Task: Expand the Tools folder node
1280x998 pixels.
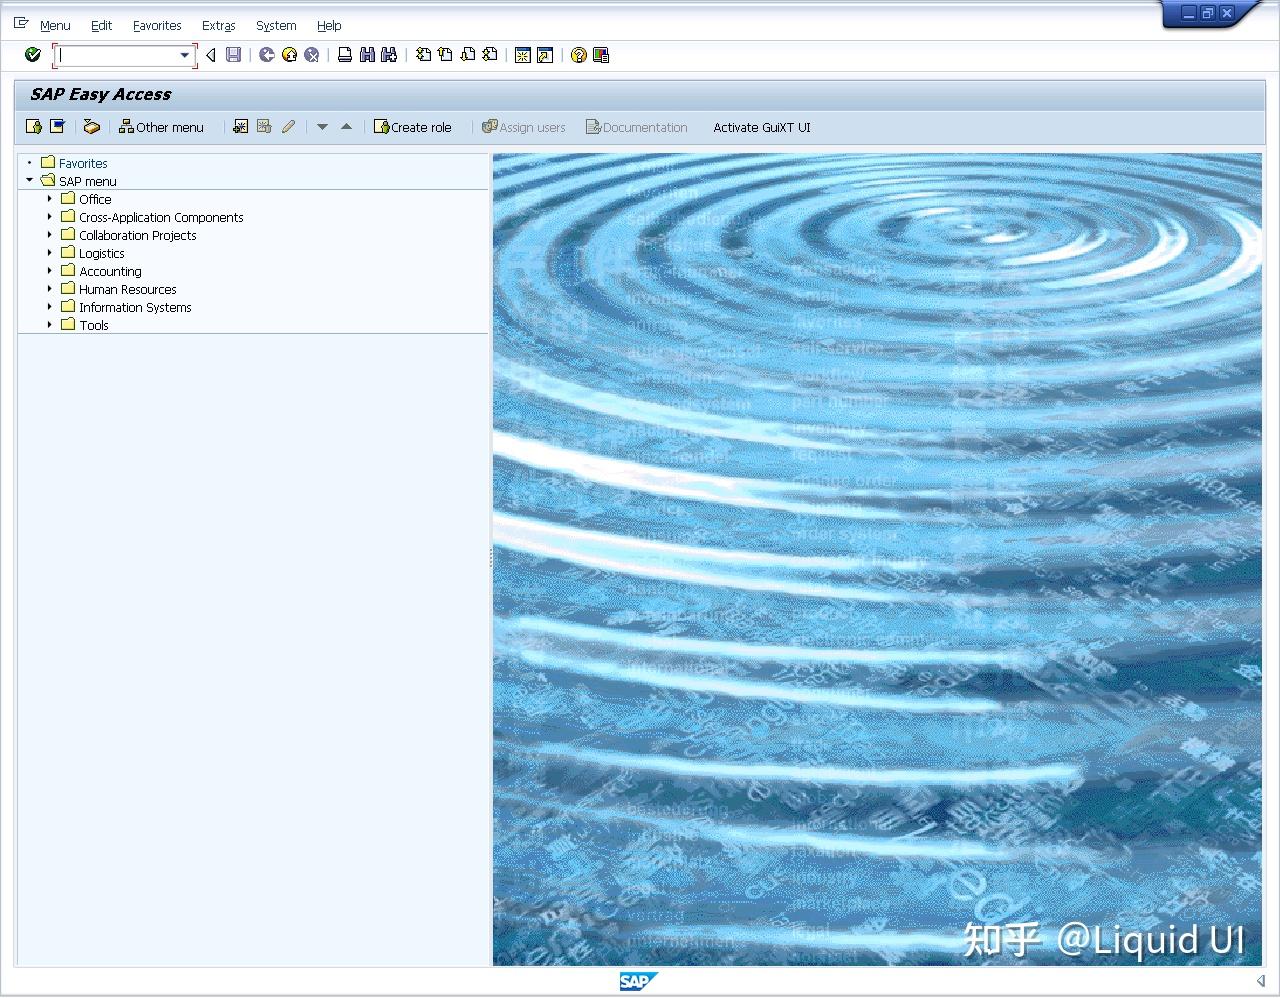Action: coord(49,325)
